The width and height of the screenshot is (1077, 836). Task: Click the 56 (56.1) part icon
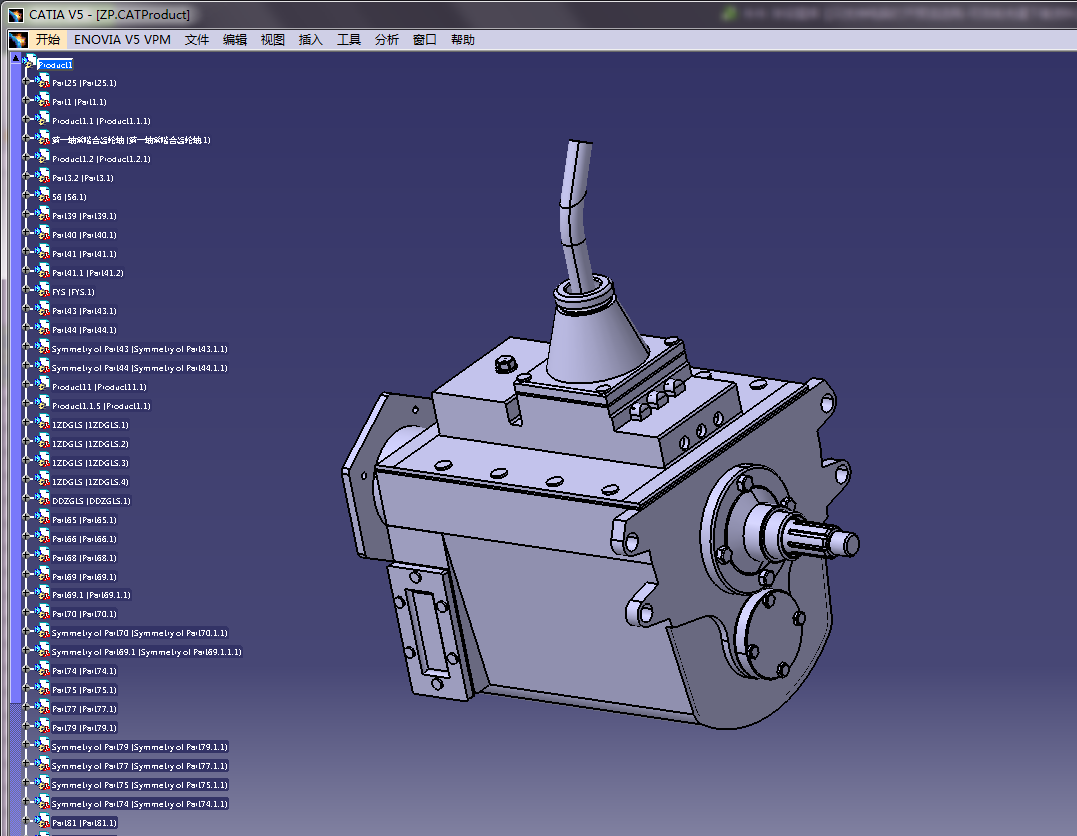point(43,196)
